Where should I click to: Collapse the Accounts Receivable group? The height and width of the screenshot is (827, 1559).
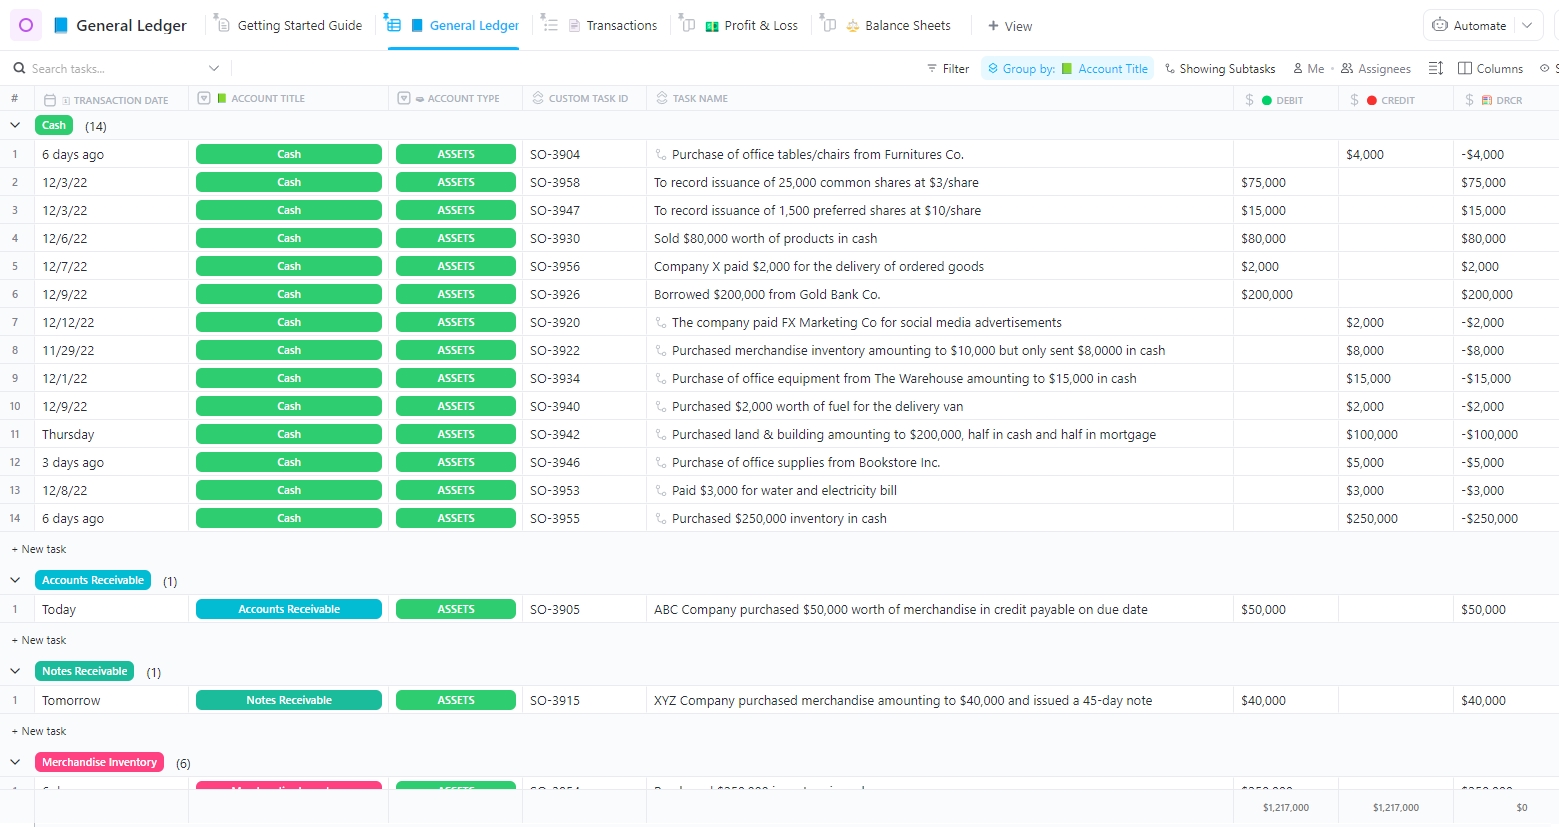click(15, 580)
